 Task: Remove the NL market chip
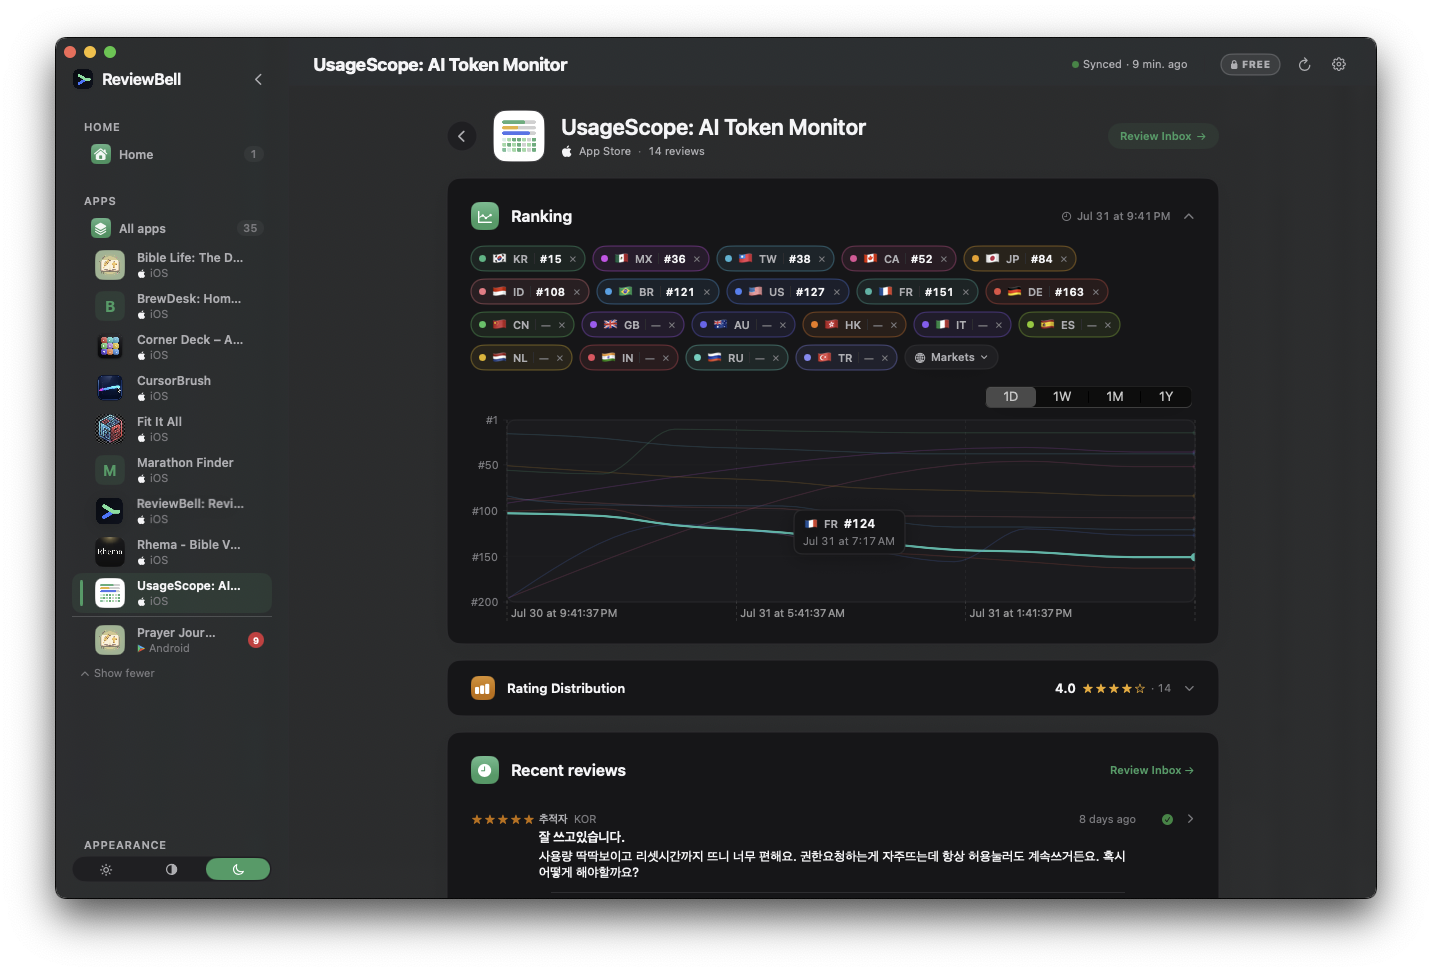click(x=560, y=358)
